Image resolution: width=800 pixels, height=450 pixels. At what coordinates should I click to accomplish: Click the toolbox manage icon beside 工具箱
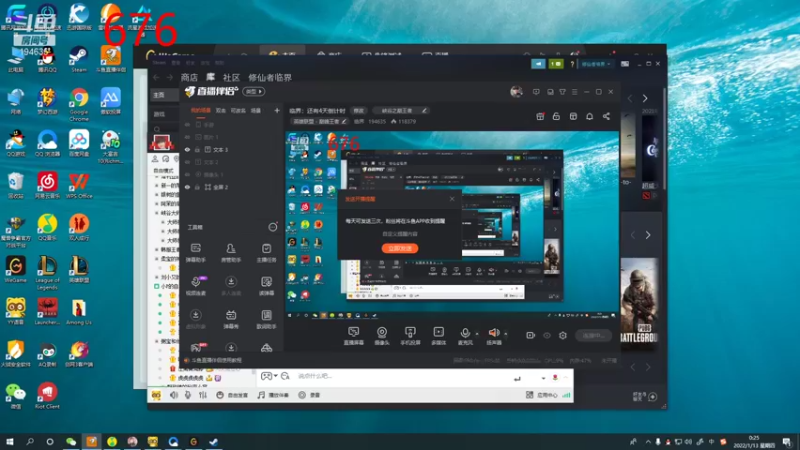[273, 227]
